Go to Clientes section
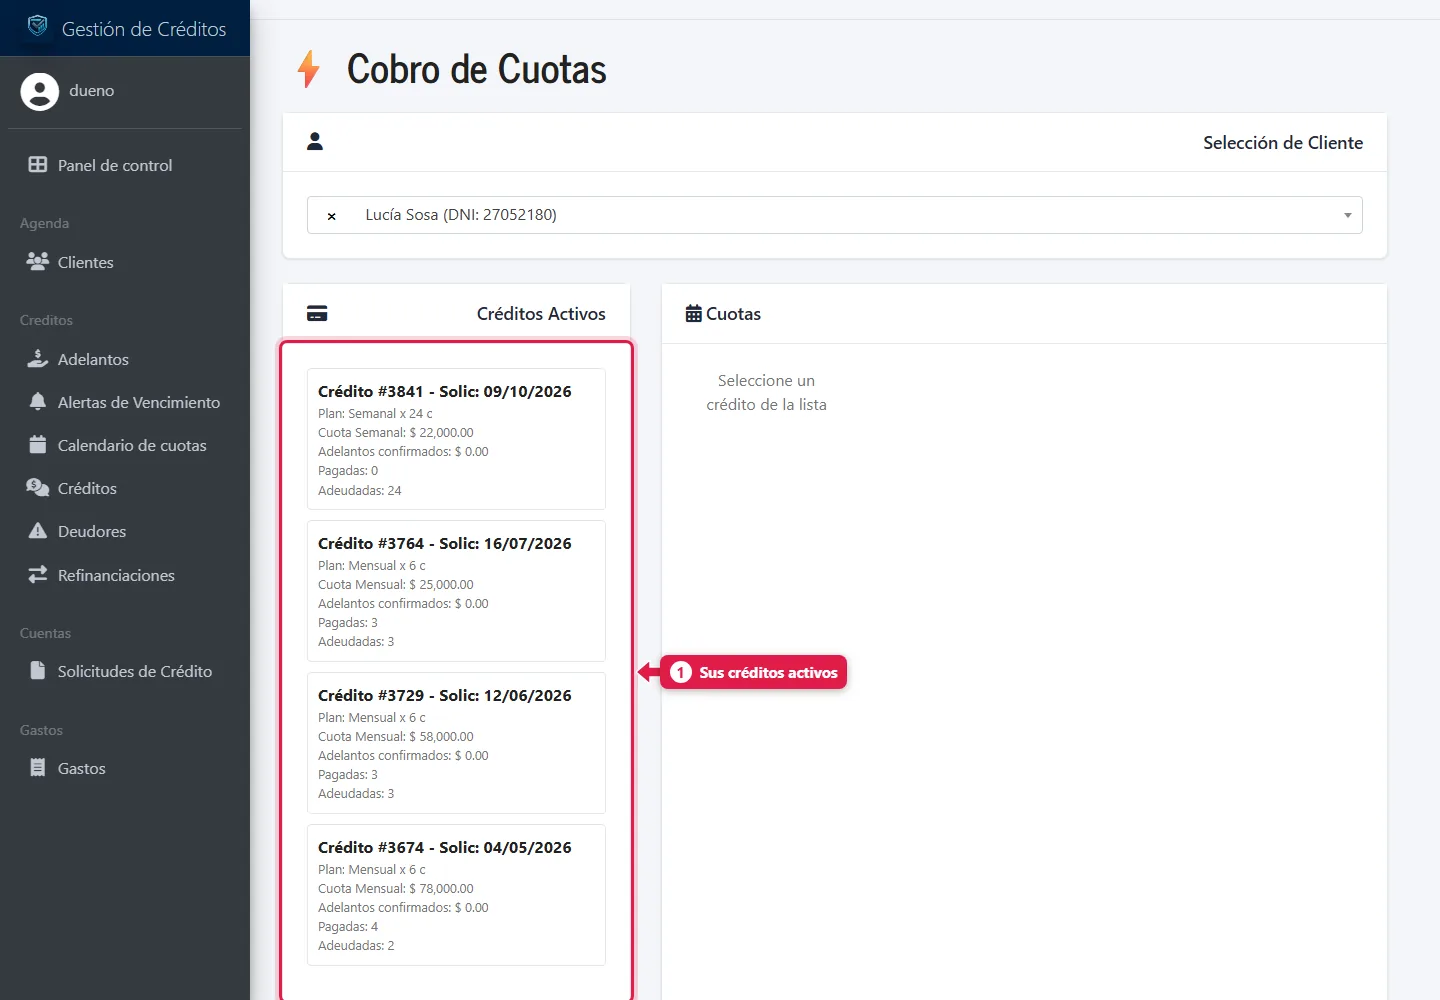The width and height of the screenshot is (1440, 1000). 125,262
